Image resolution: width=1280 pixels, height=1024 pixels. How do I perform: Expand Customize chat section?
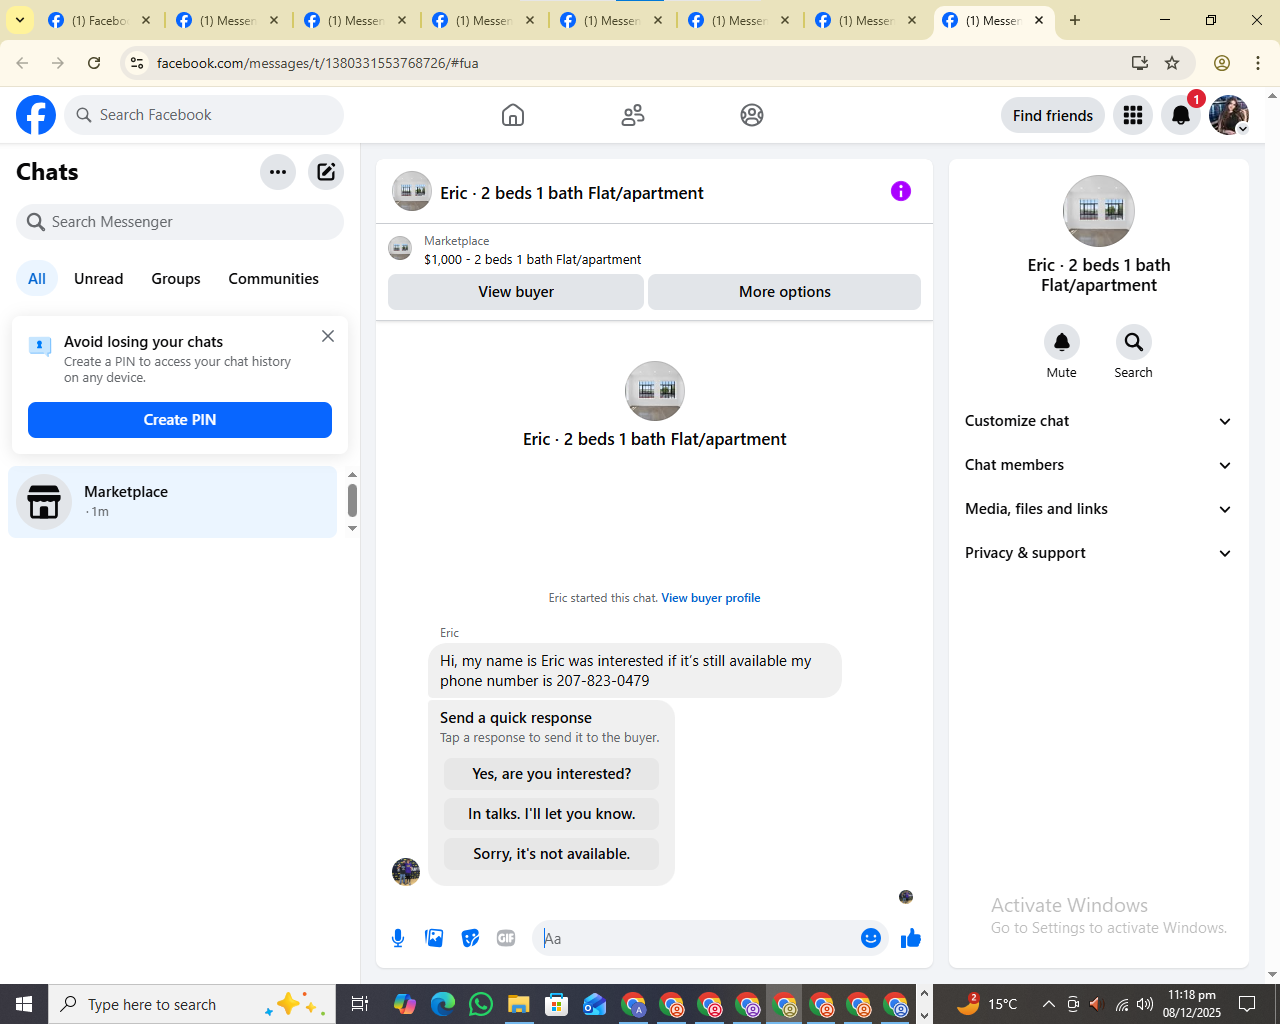[1098, 421]
